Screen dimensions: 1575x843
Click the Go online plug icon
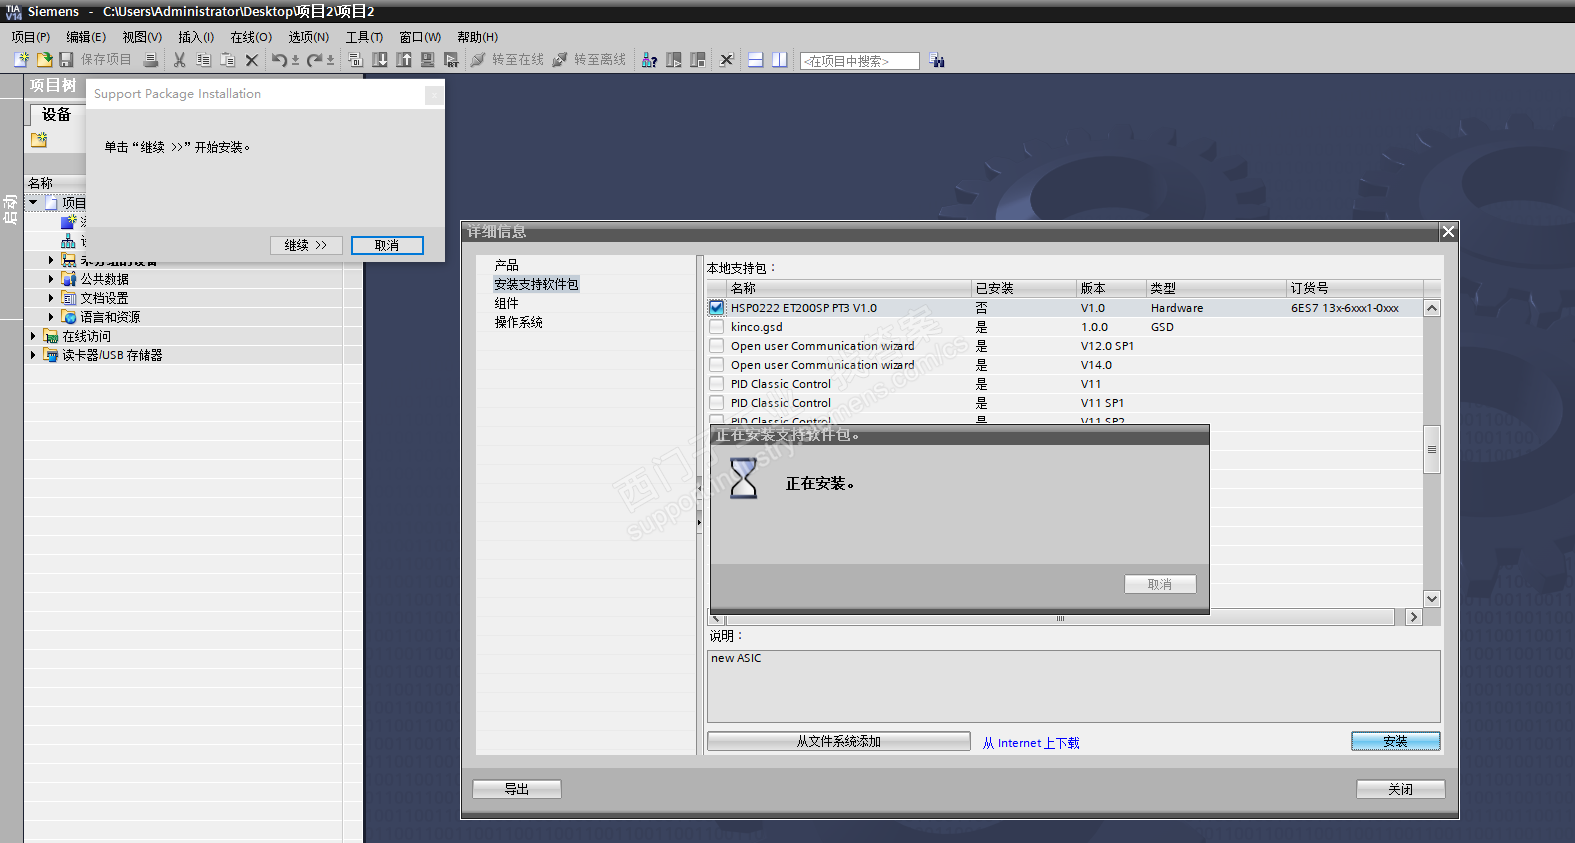click(478, 60)
